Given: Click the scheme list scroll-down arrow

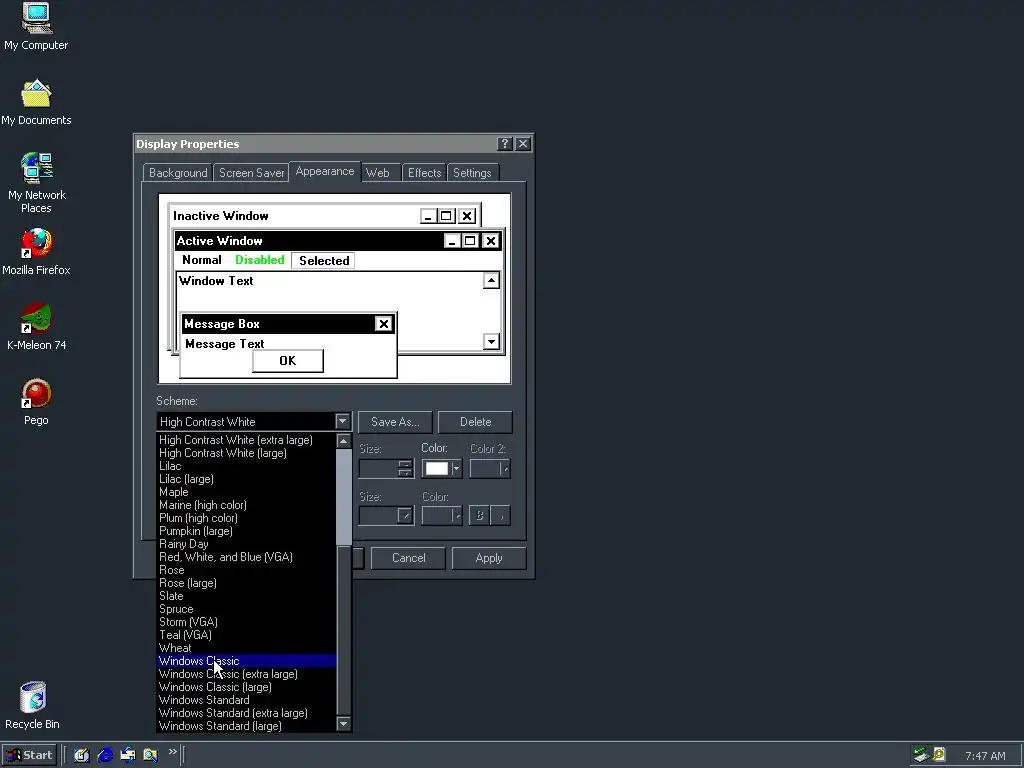Looking at the screenshot, I should (x=344, y=724).
